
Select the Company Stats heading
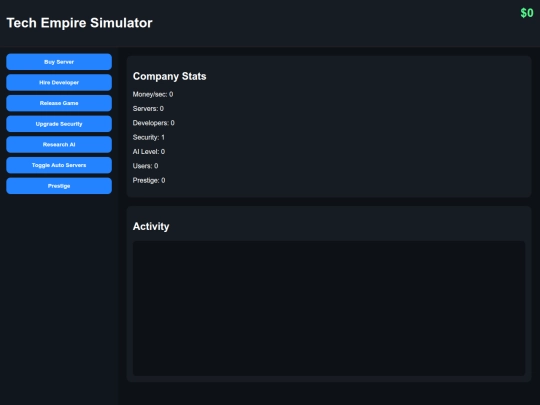coord(169,76)
